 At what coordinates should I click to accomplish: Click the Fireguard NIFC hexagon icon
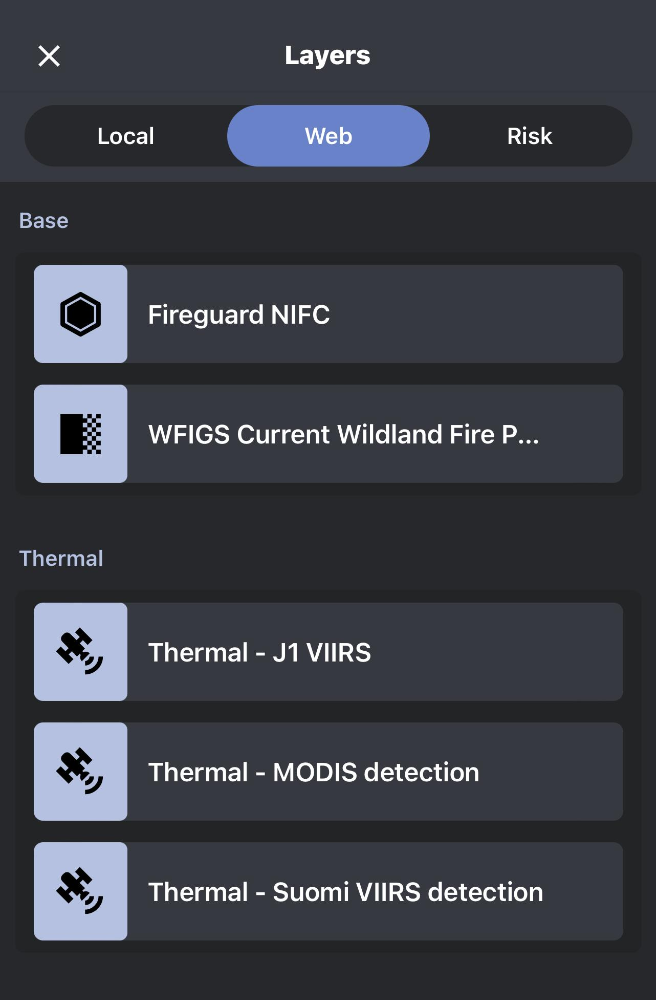80,314
